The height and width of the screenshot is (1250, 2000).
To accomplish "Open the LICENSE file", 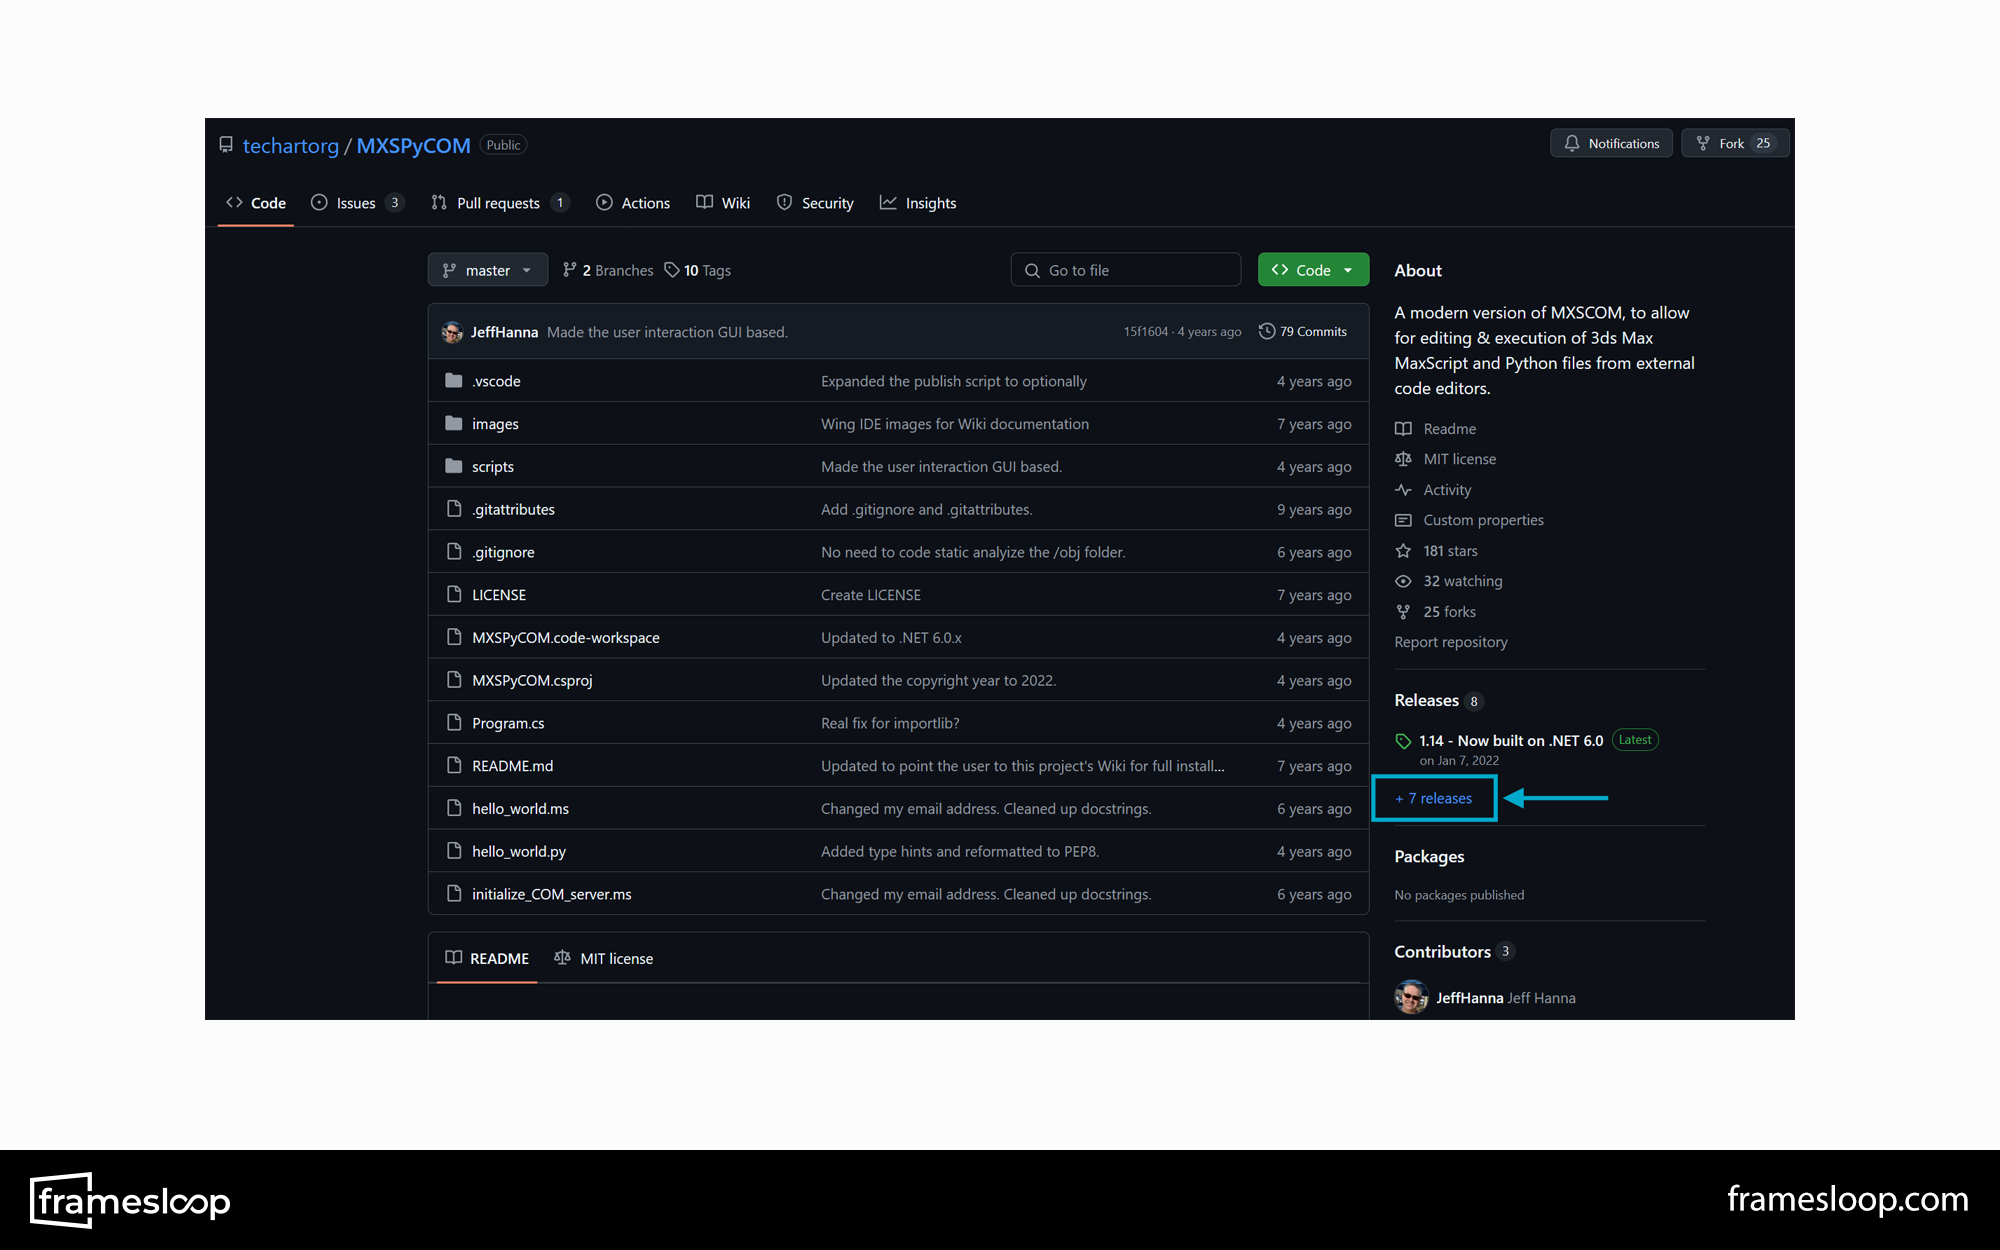I will [499, 595].
